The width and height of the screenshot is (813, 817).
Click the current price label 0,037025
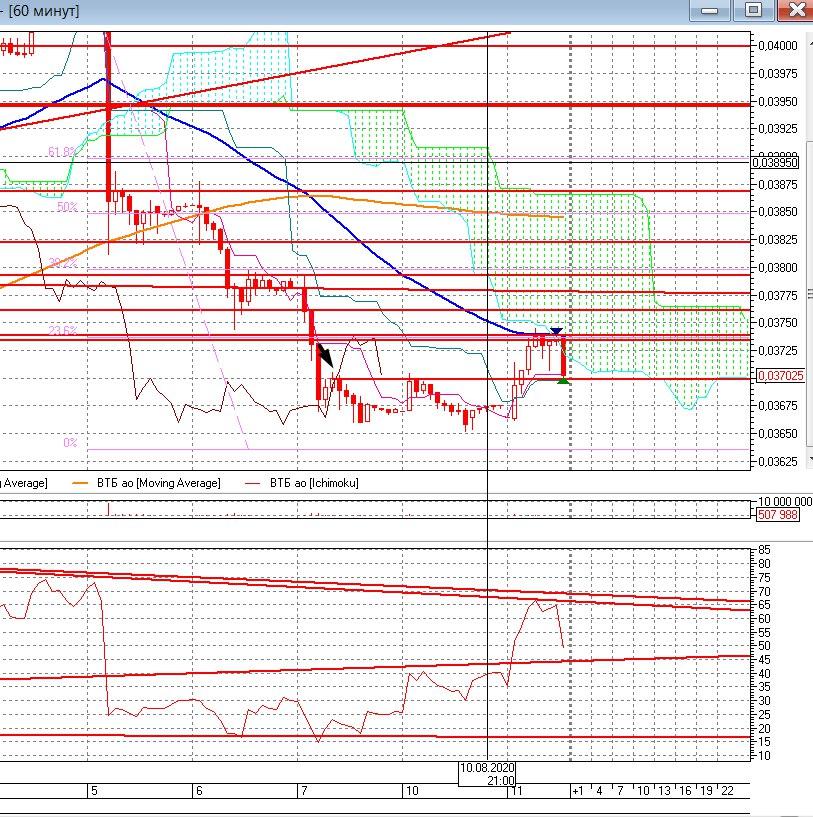pyautogui.click(x=780, y=376)
